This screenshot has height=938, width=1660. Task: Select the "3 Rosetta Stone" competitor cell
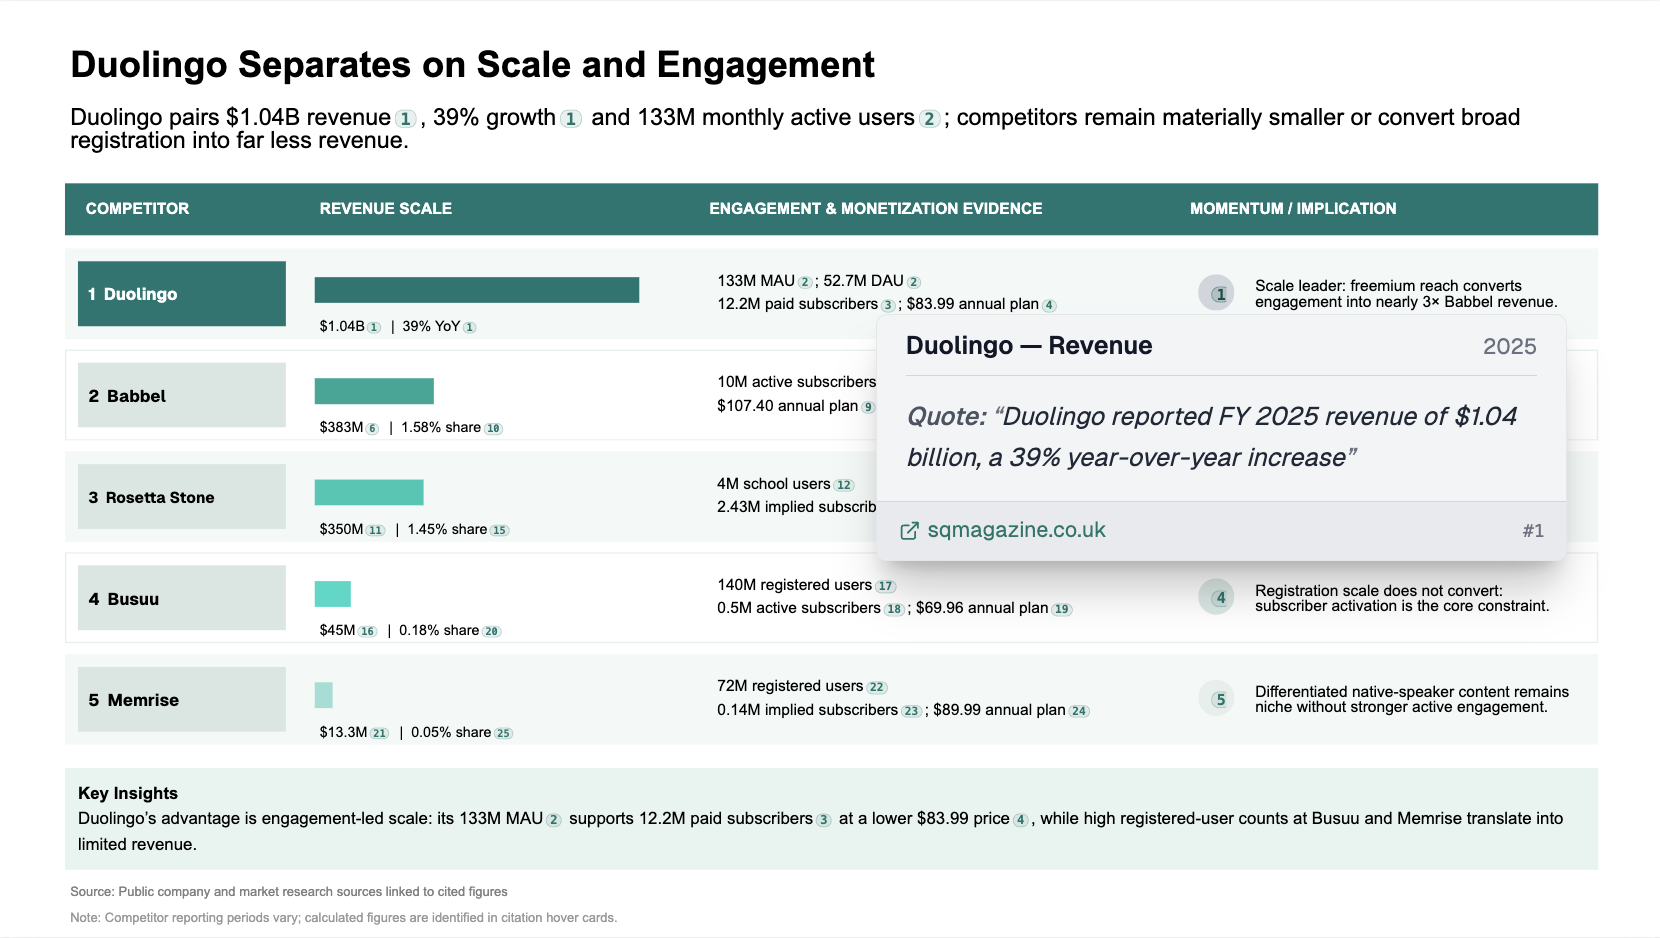pos(182,497)
